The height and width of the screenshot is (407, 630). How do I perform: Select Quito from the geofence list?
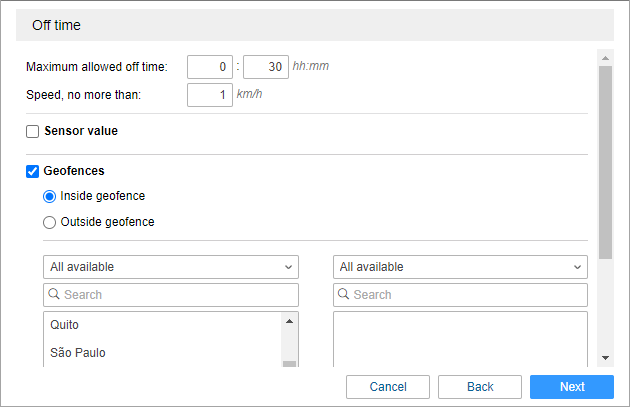click(65, 325)
